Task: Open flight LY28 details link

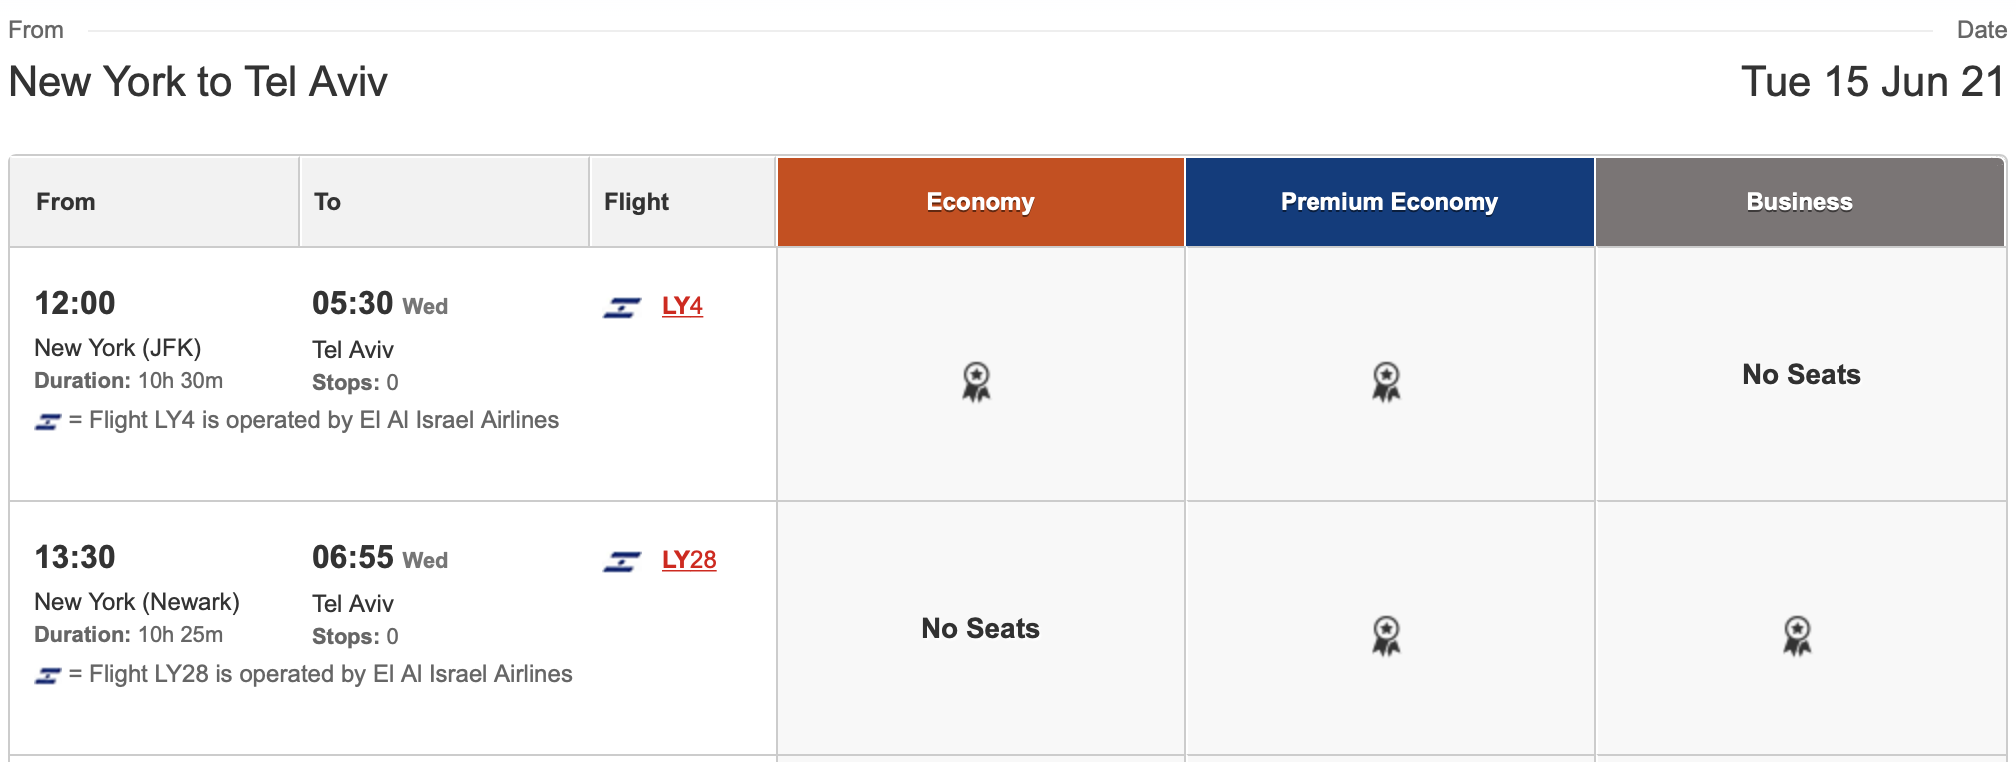Action: click(689, 560)
